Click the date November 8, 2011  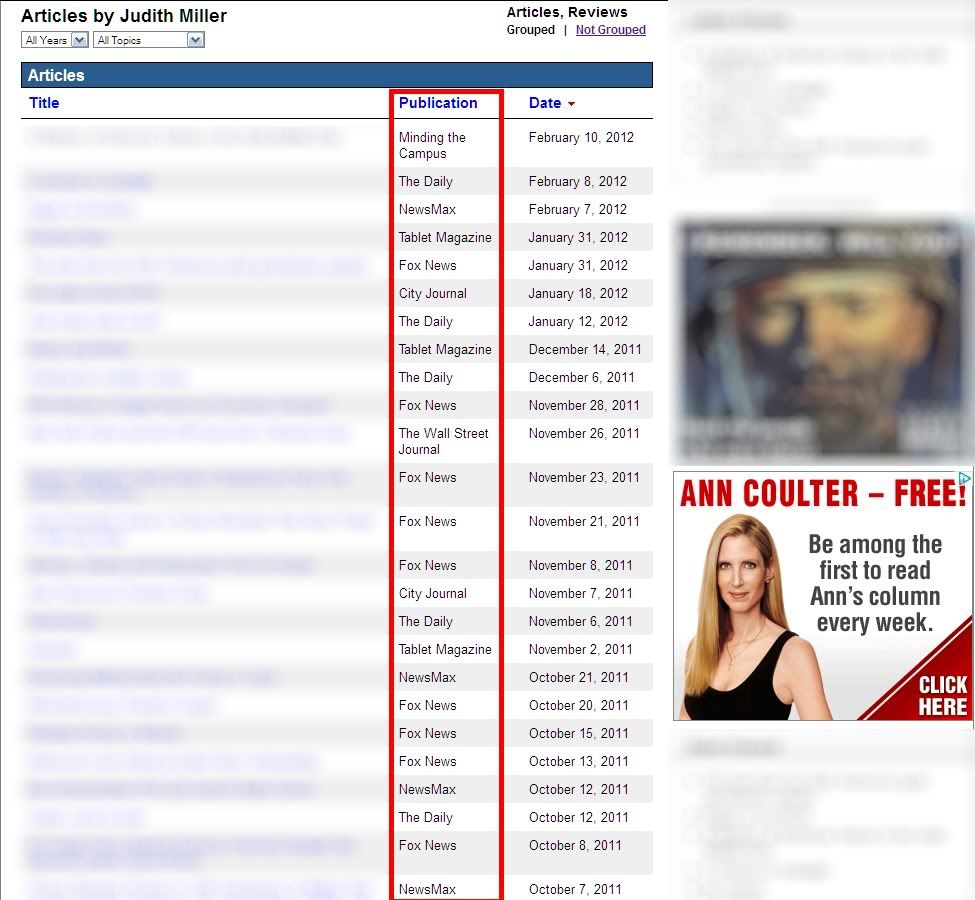click(581, 566)
